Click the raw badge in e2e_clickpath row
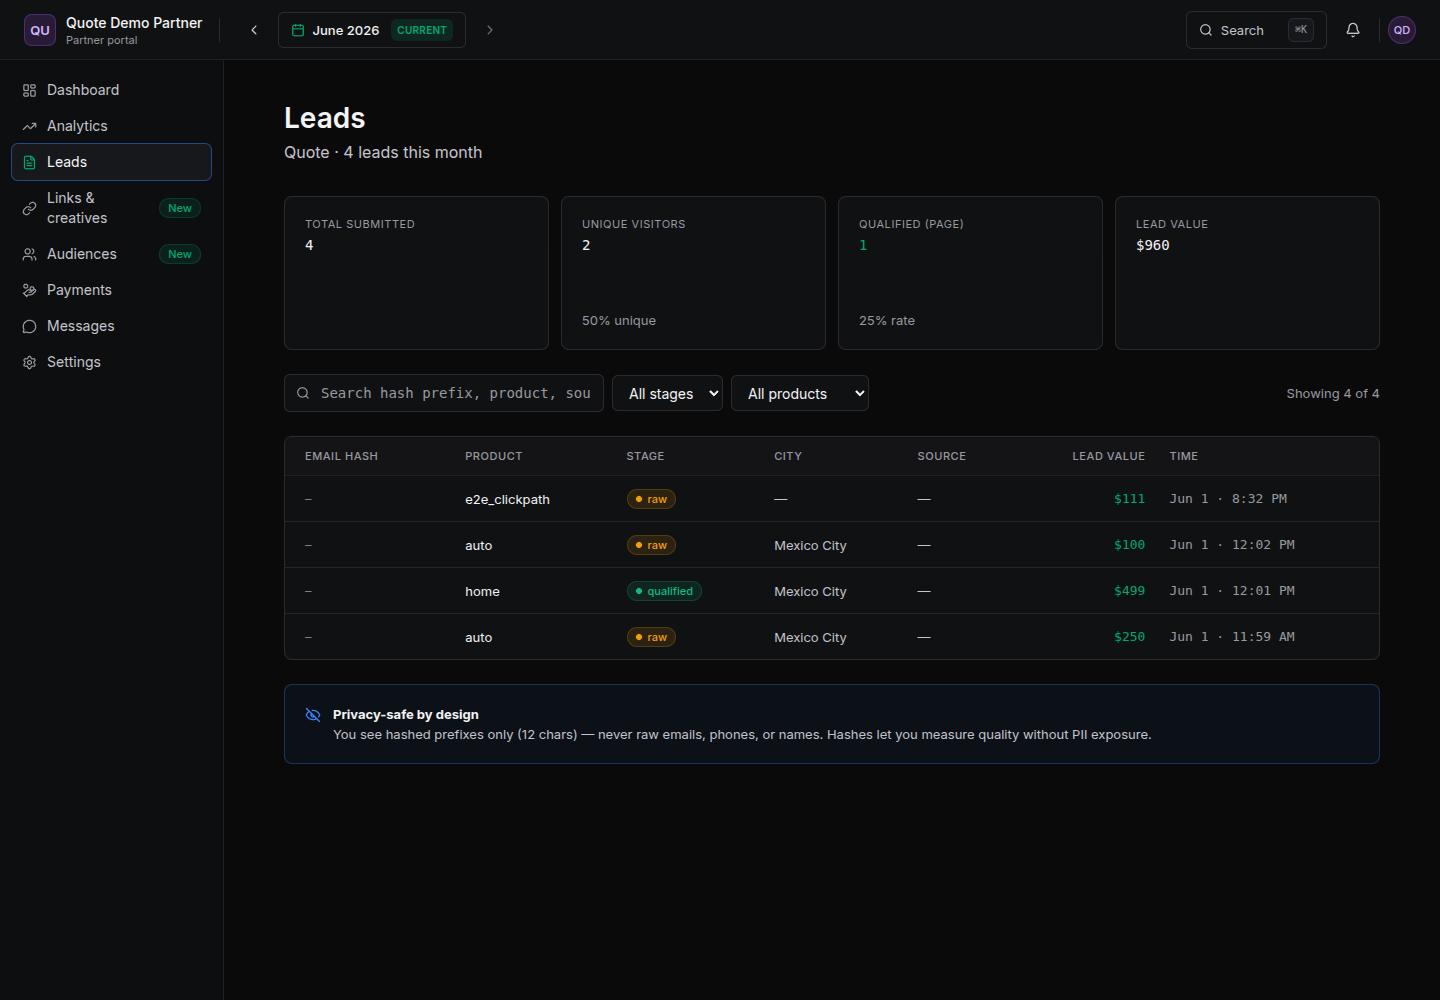The width and height of the screenshot is (1440, 1000). (x=651, y=499)
